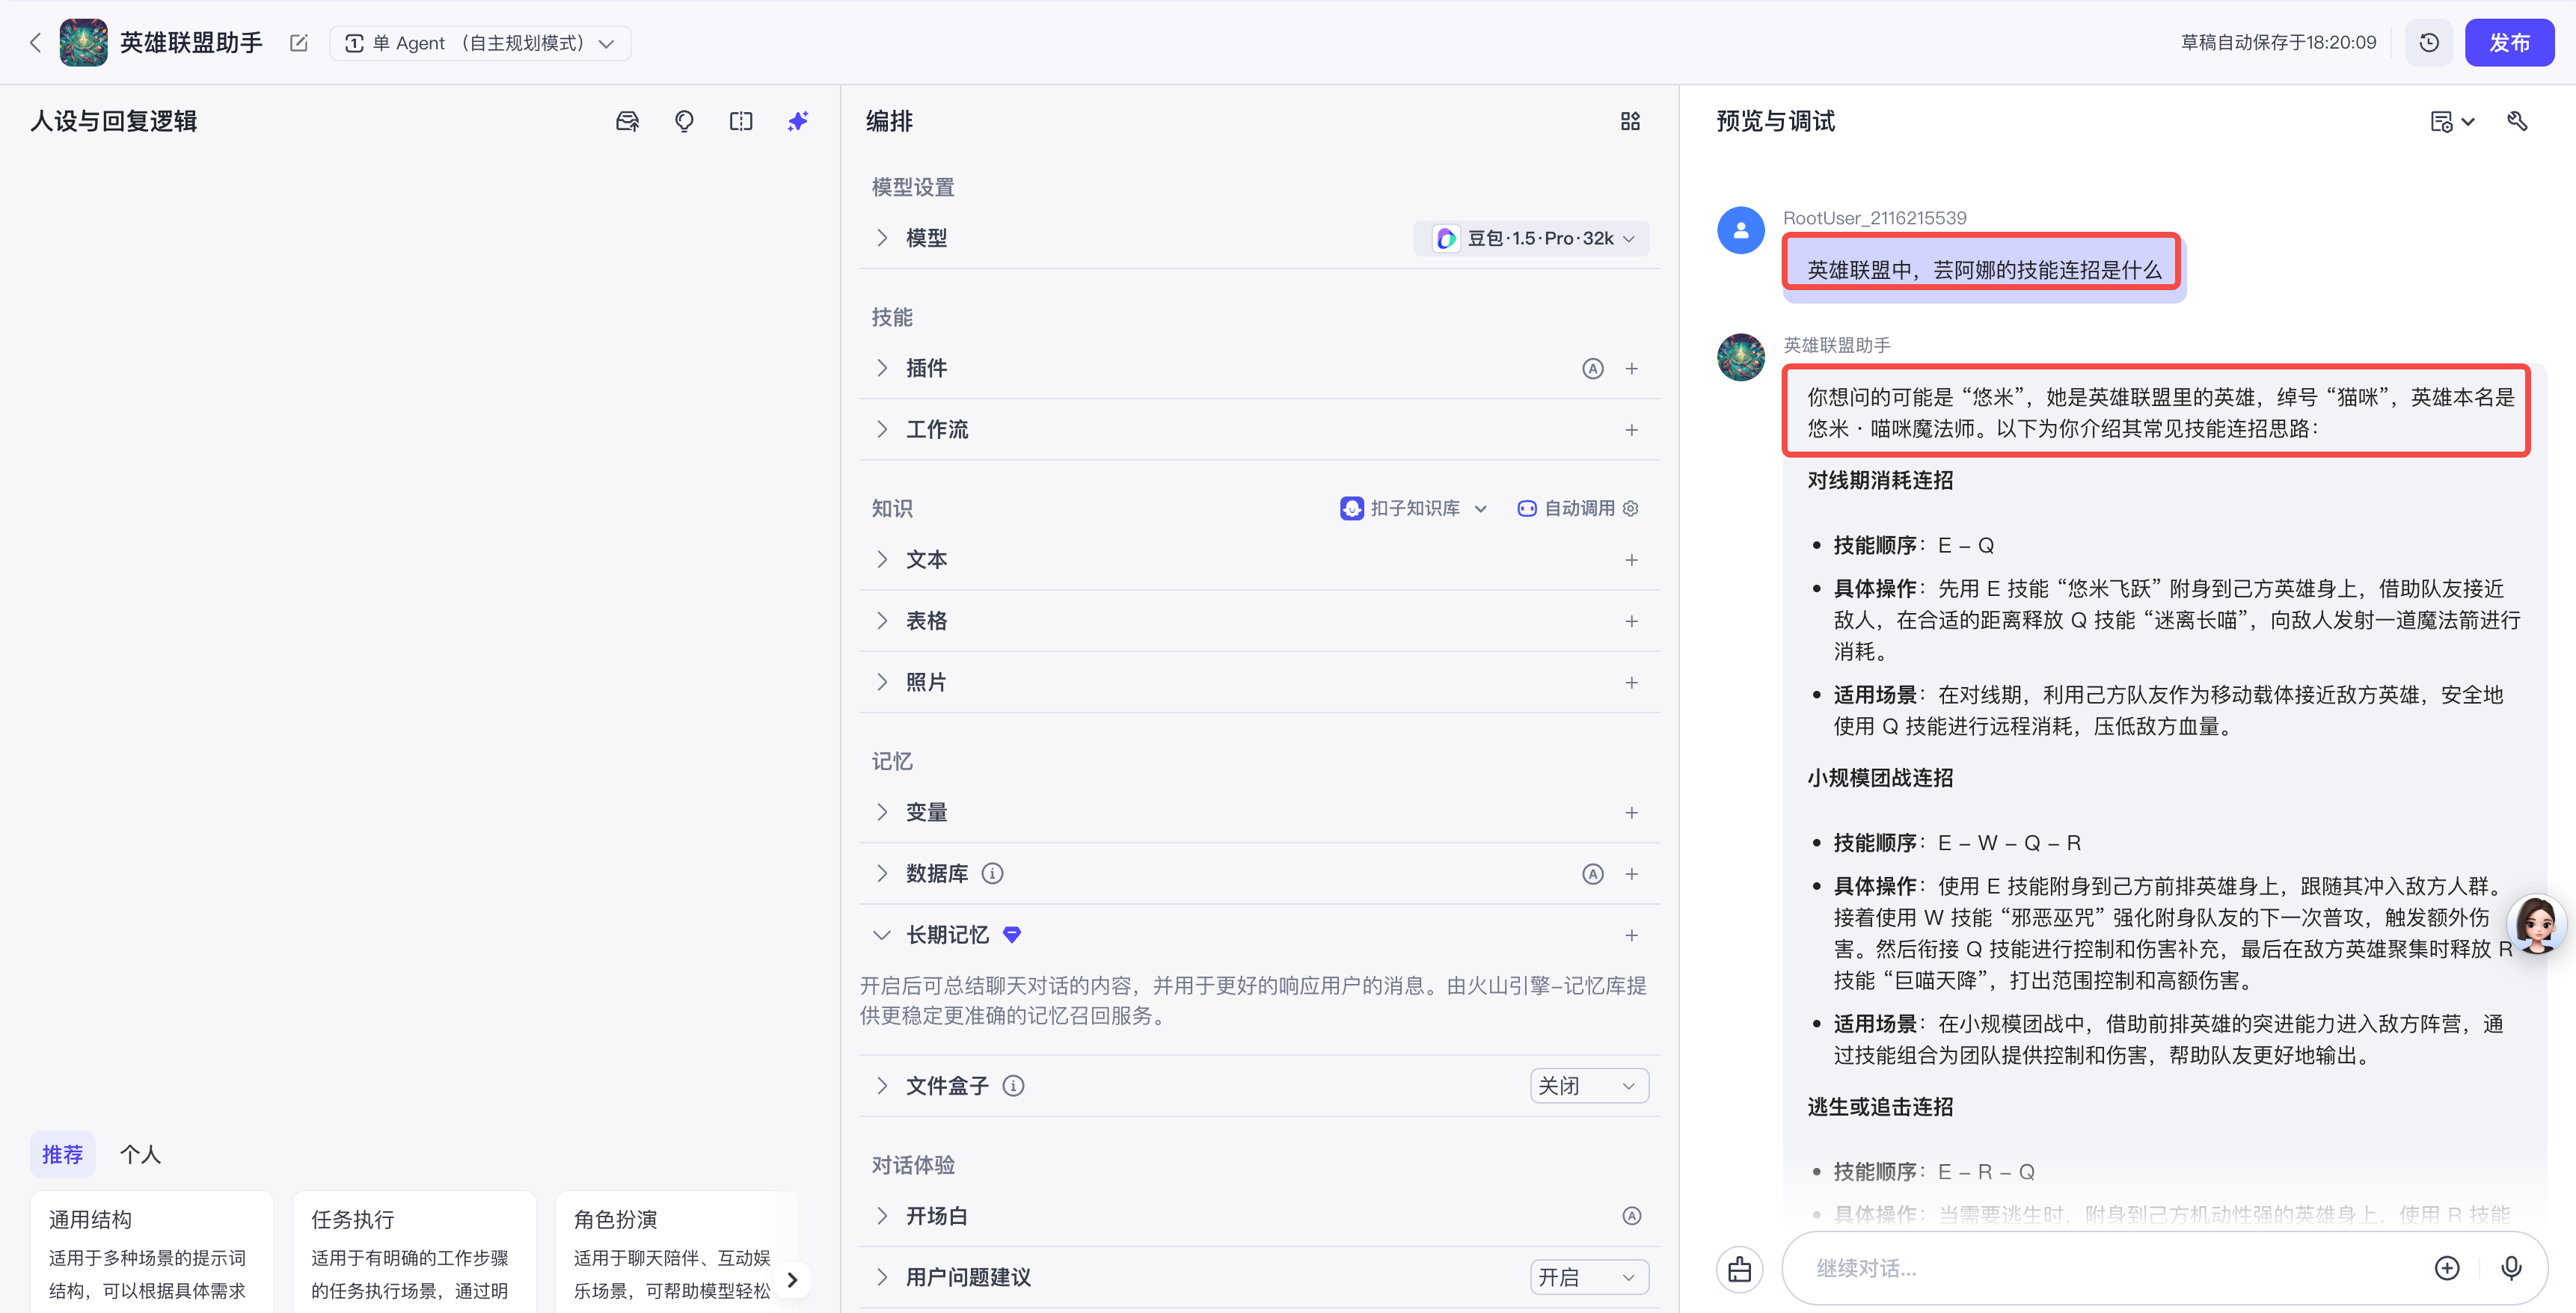Click the 发布 publish button
Viewport: 2576px width, 1313px height.
[x=2510, y=42]
